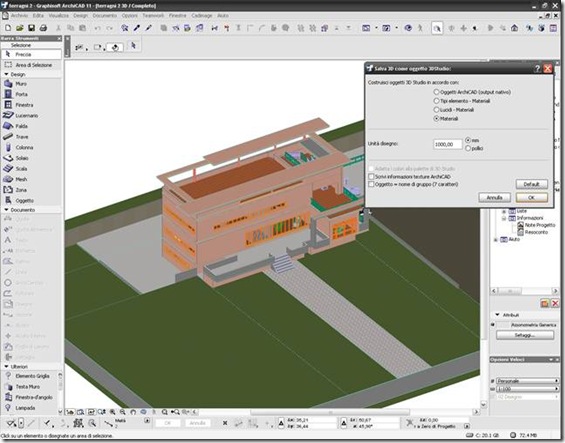This screenshot has height=443, width=565.
Task: Click the syringe inject parameters icon
Action: [x=148, y=28]
